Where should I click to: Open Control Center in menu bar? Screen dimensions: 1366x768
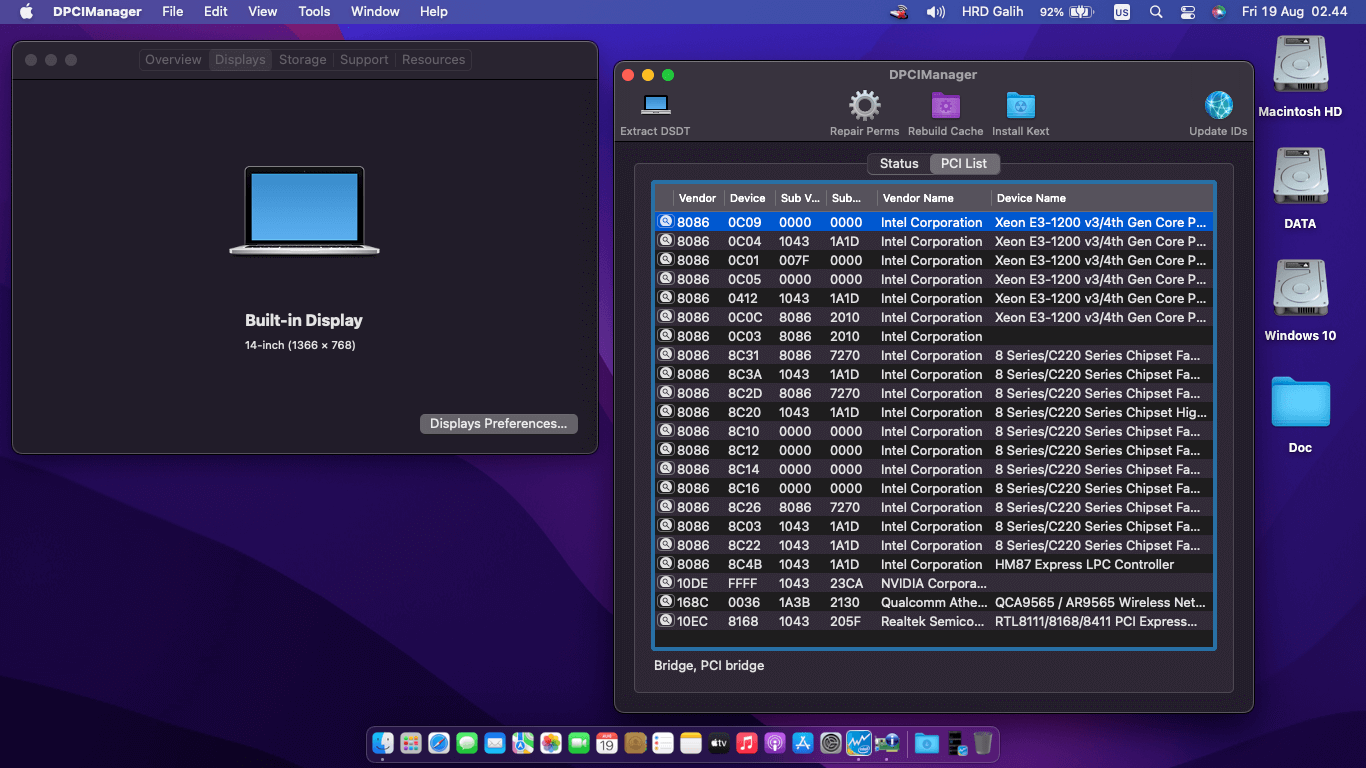pyautogui.click(x=1187, y=12)
